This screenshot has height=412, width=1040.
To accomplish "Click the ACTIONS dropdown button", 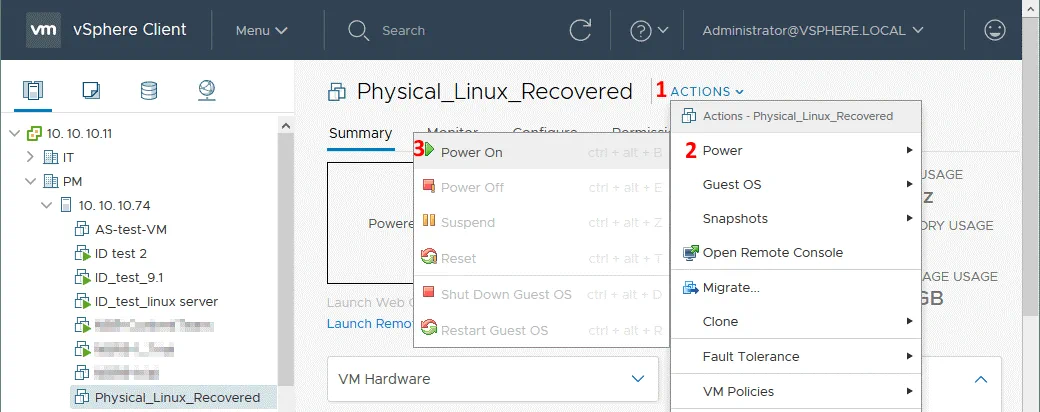I will click(708, 92).
